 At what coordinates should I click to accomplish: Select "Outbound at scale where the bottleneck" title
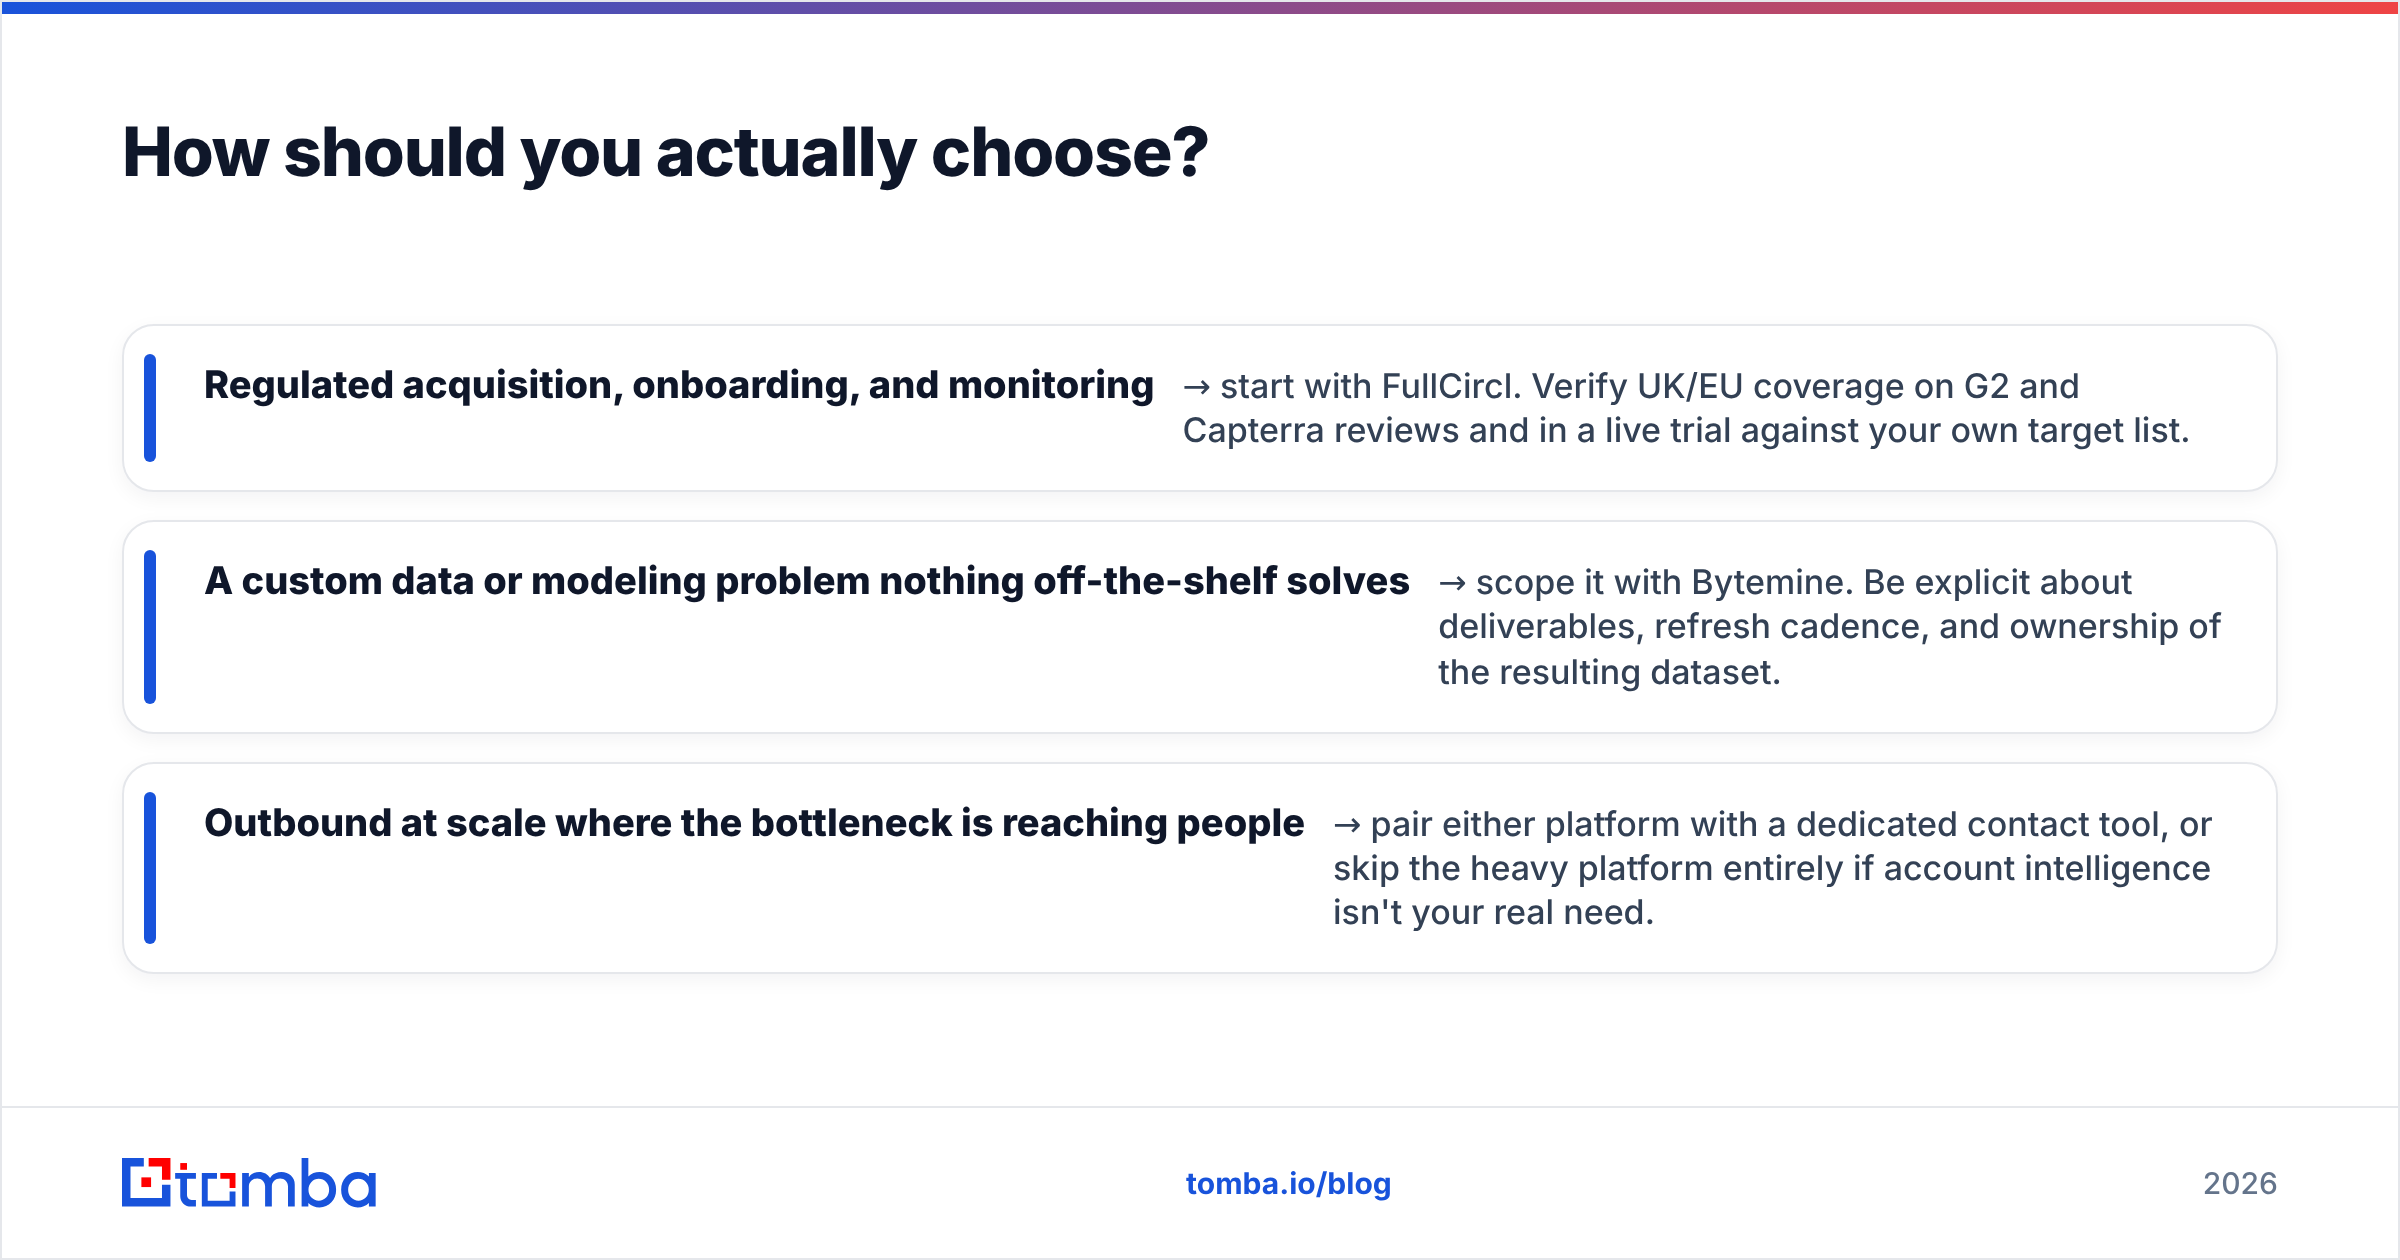click(x=578, y=823)
